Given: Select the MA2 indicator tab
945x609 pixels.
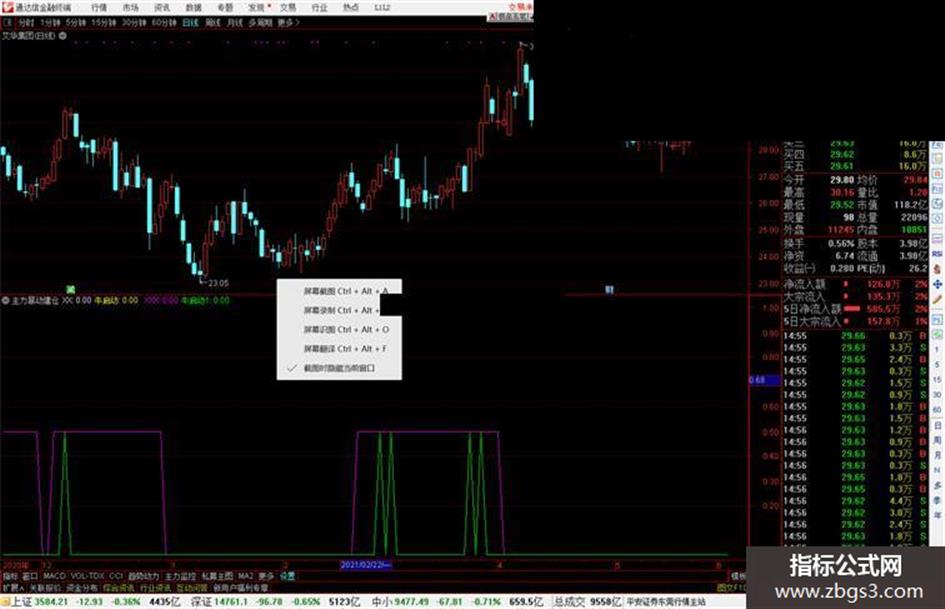Looking at the screenshot, I should (x=246, y=576).
